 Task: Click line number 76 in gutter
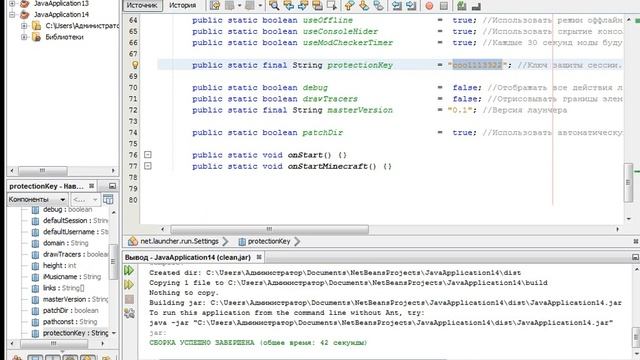tap(133, 155)
